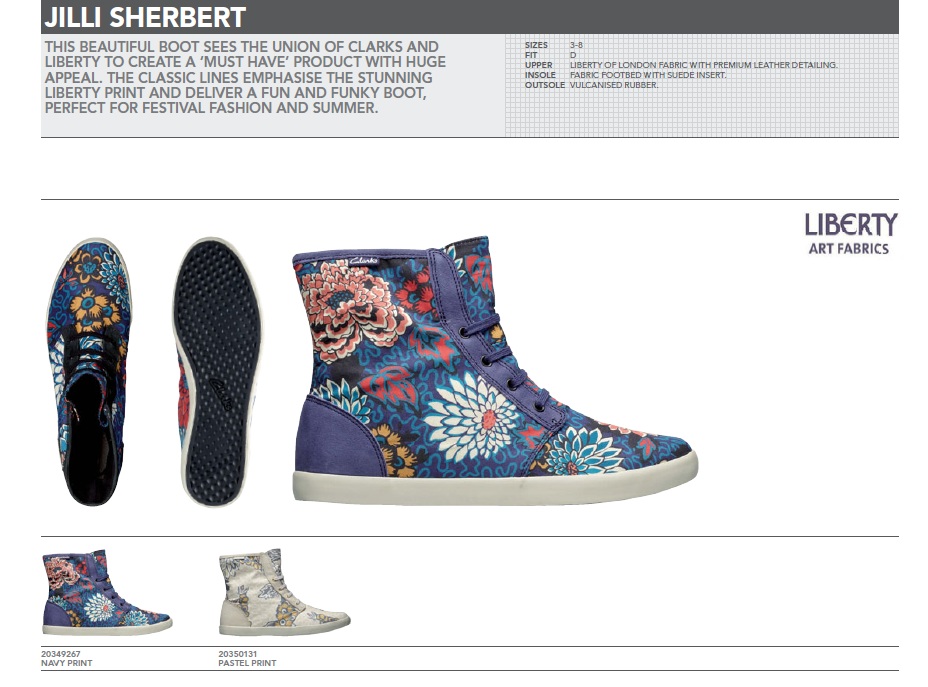The width and height of the screenshot is (928, 687).
Task: Click the OUTSOLE vulcanised rubber text
Action: [614, 85]
